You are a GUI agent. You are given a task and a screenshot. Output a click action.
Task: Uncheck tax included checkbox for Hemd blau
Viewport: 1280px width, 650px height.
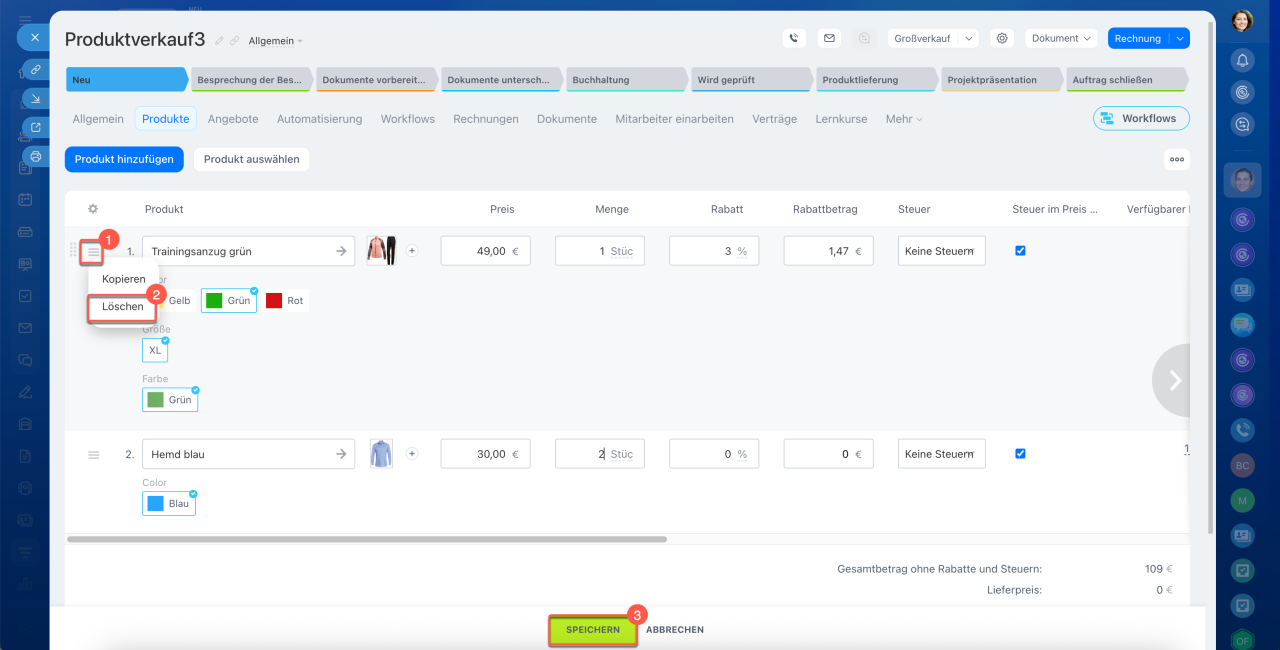[x=1020, y=454]
